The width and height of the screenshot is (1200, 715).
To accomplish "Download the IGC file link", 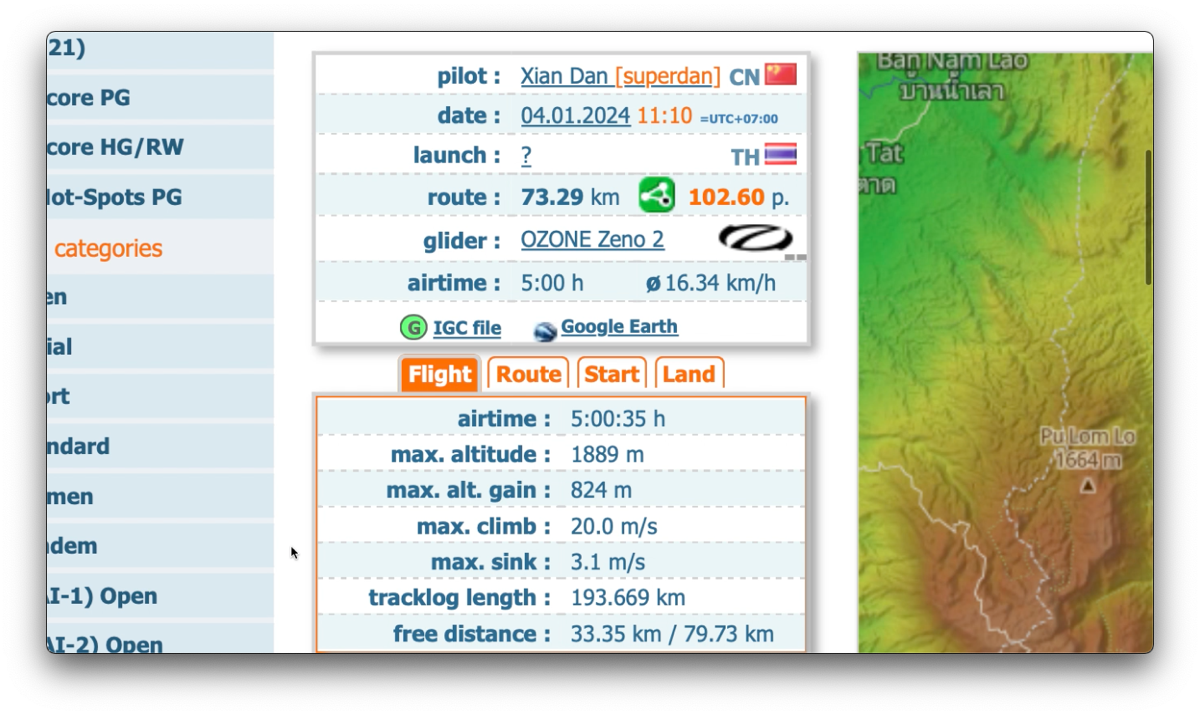I will point(467,328).
